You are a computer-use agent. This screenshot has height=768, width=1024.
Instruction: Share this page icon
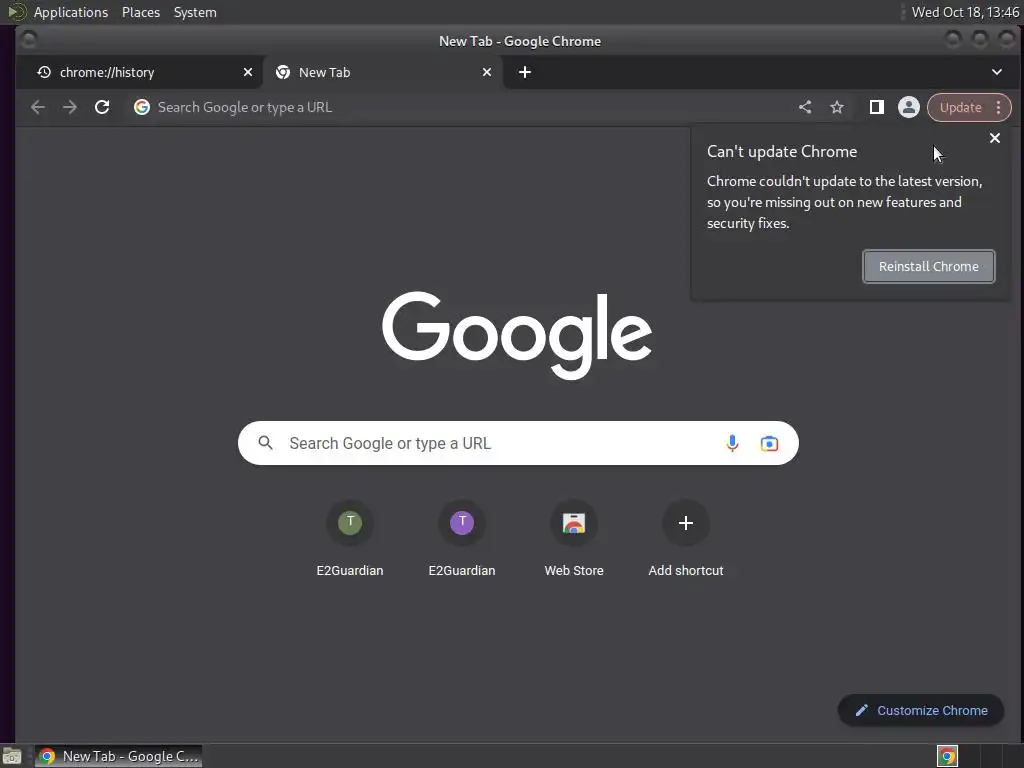point(805,107)
